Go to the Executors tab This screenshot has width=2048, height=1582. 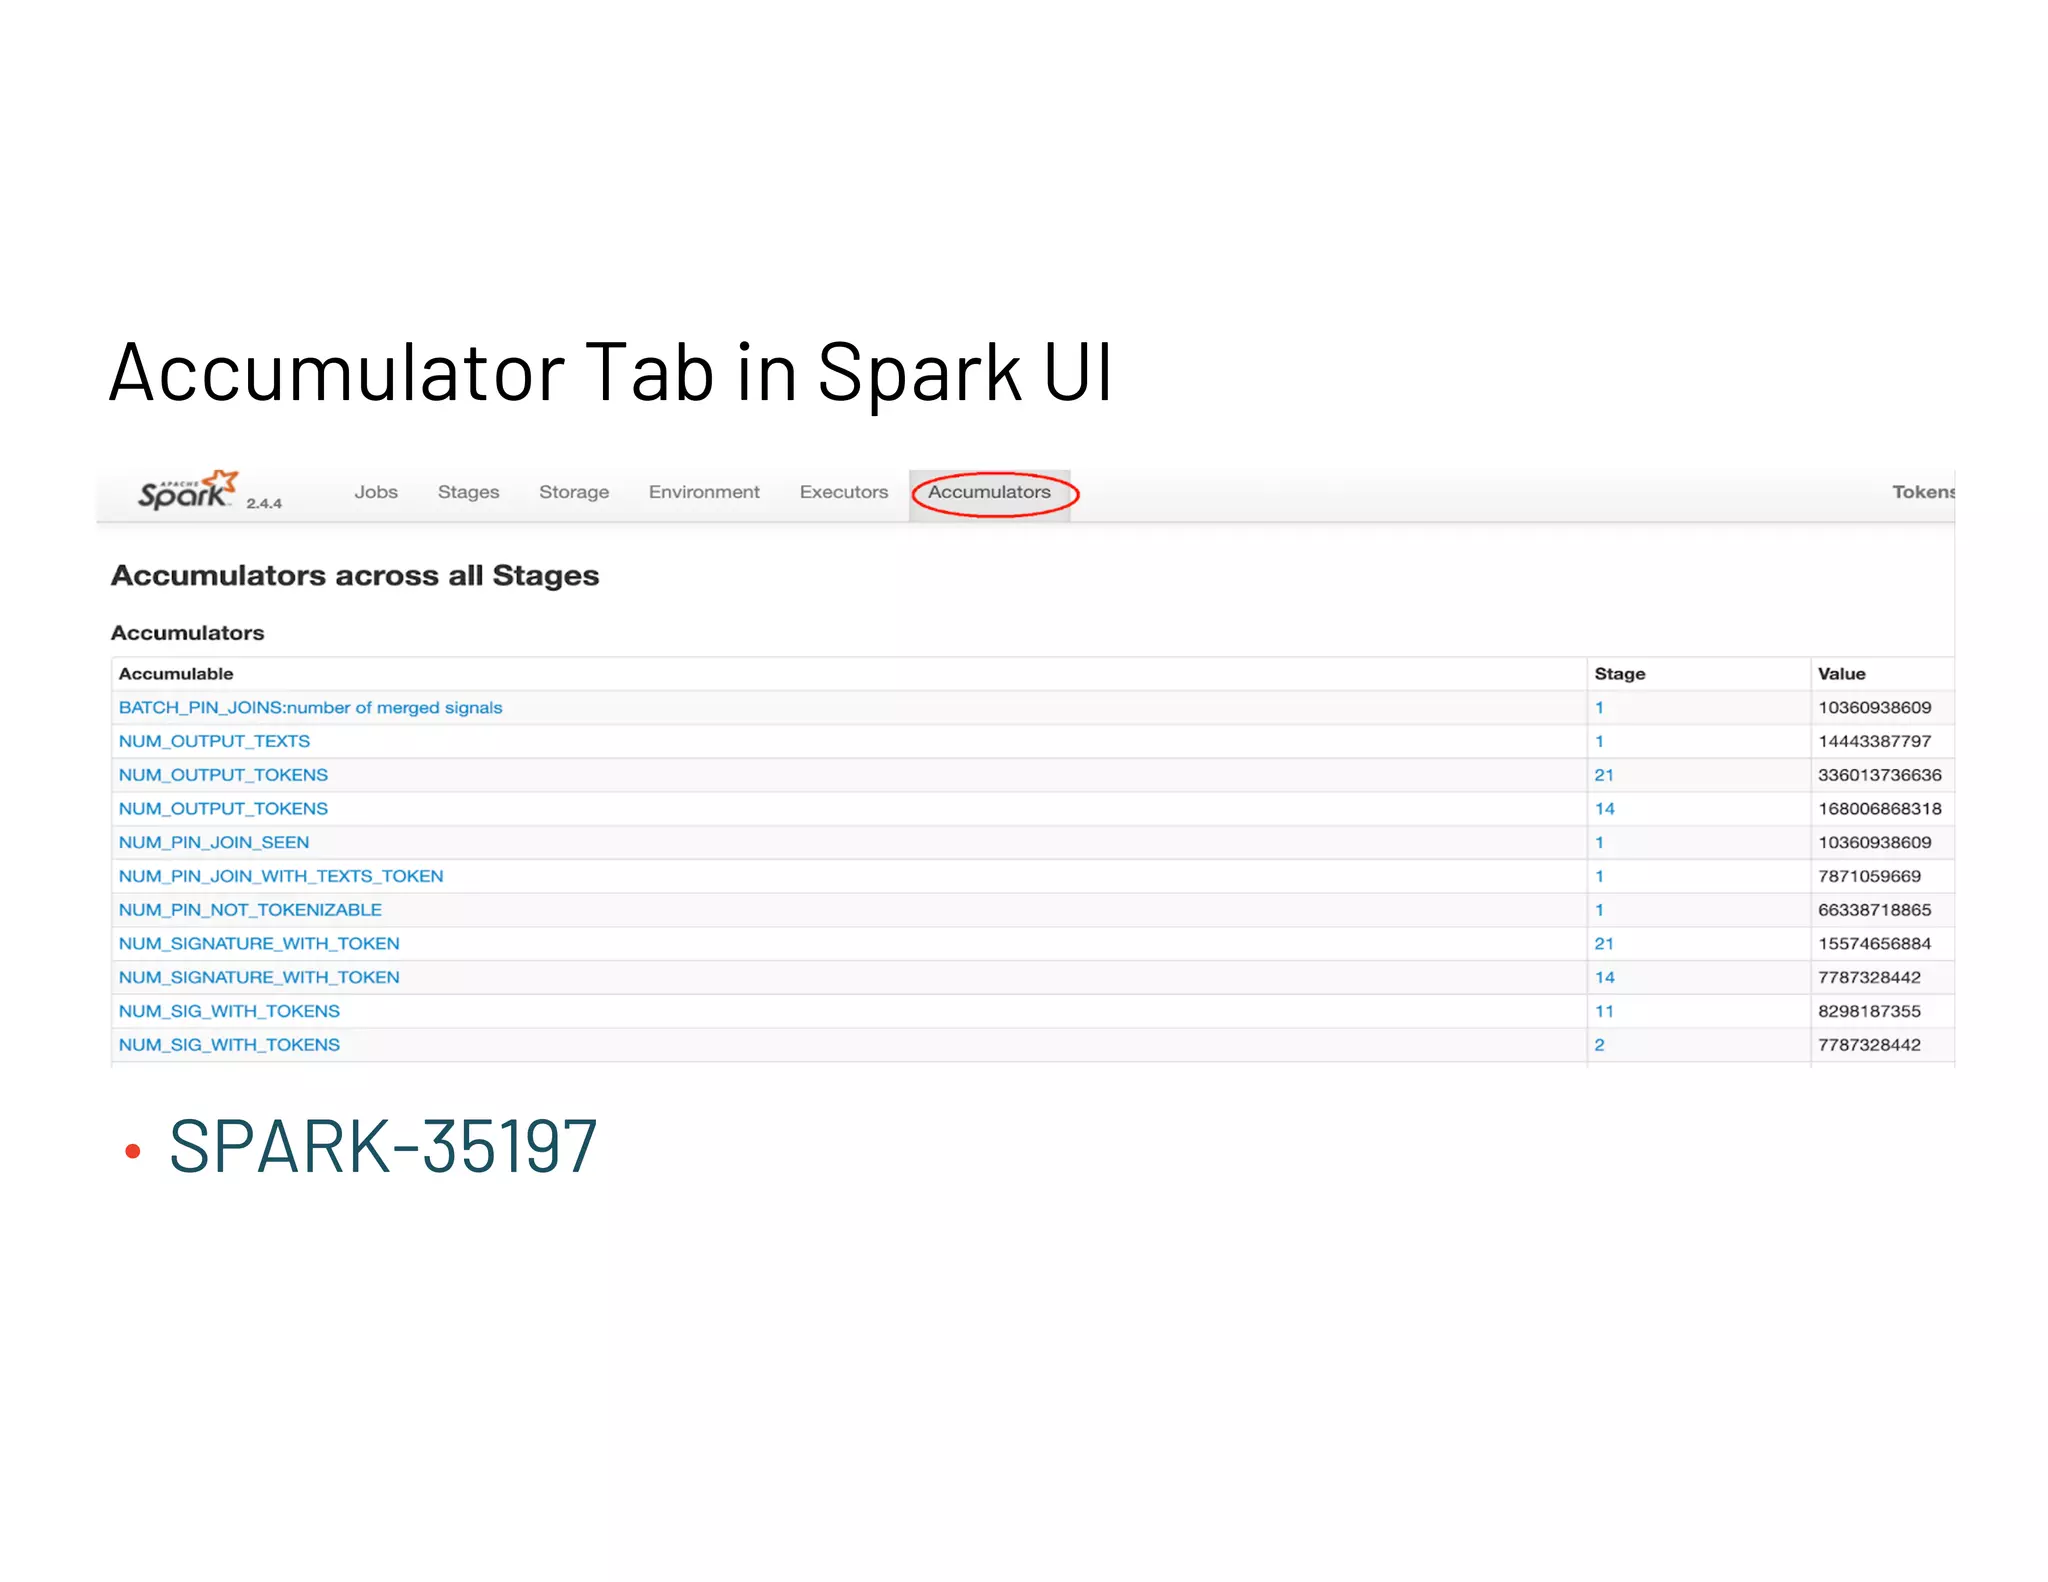coord(844,492)
